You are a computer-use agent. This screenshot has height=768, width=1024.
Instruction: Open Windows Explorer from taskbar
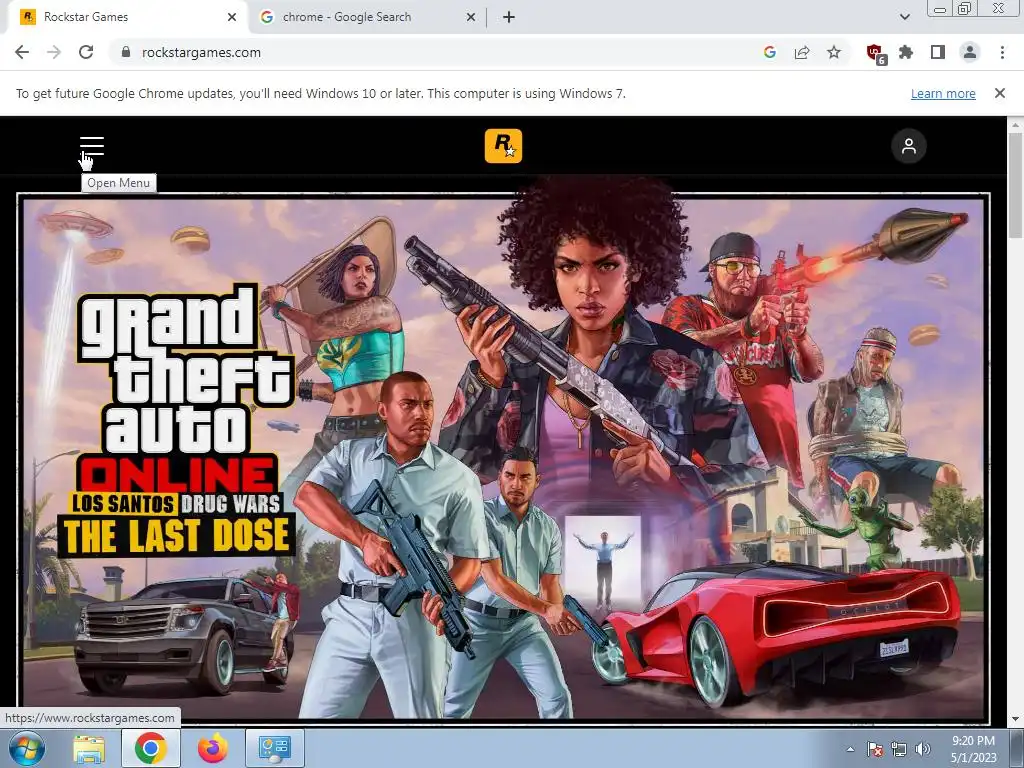(88, 748)
